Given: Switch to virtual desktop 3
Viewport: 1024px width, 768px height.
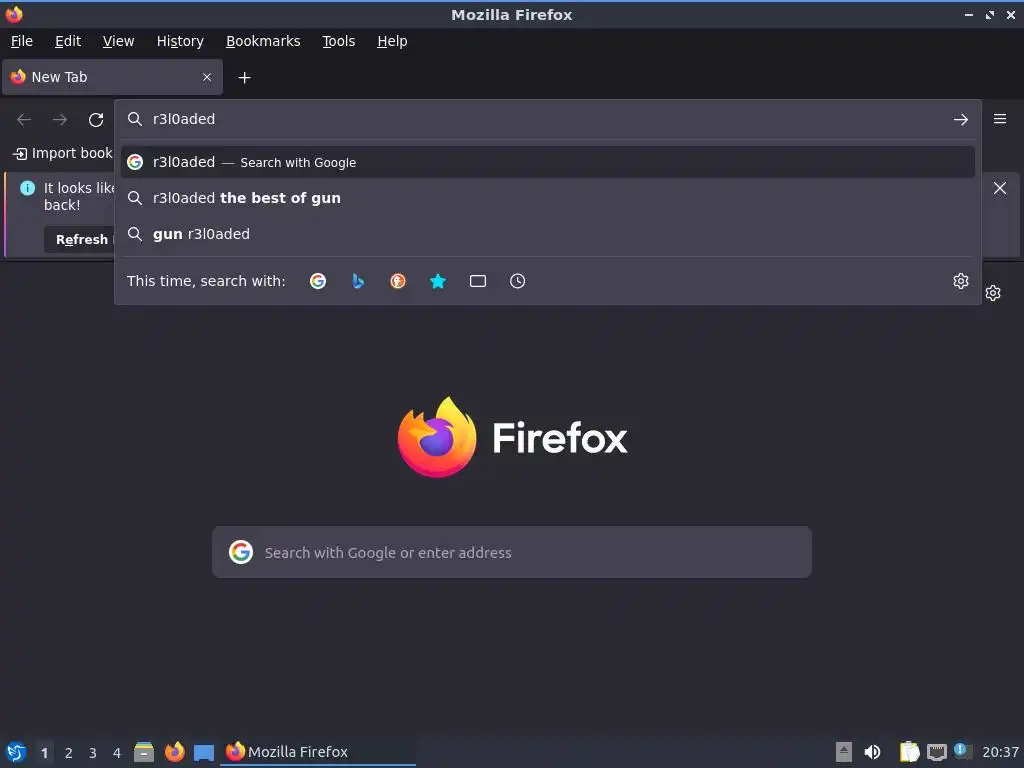Looking at the screenshot, I should 93,753.
